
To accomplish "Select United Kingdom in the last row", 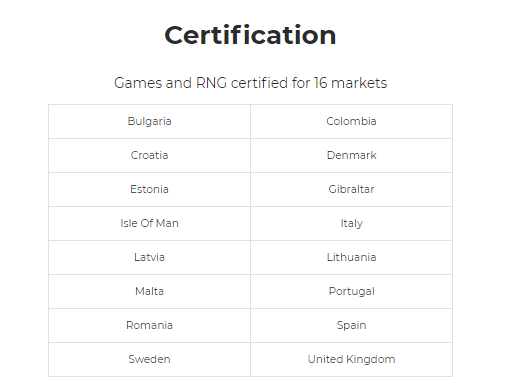I will click(x=351, y=359).
